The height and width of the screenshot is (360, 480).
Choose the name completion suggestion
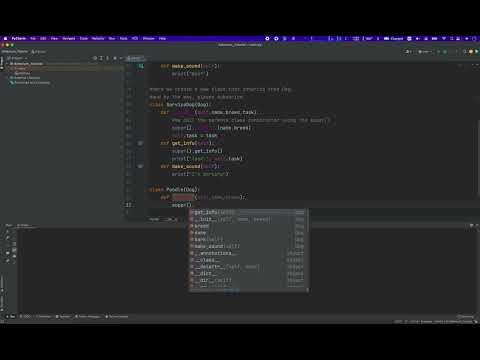tap(248, 233)
